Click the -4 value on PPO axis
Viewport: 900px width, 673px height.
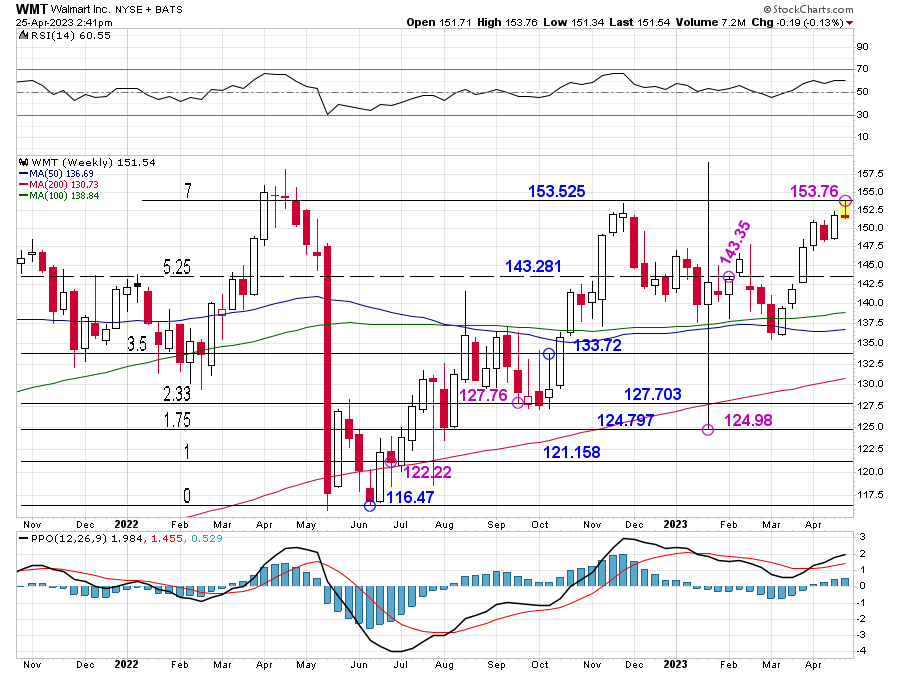(863, 651)
